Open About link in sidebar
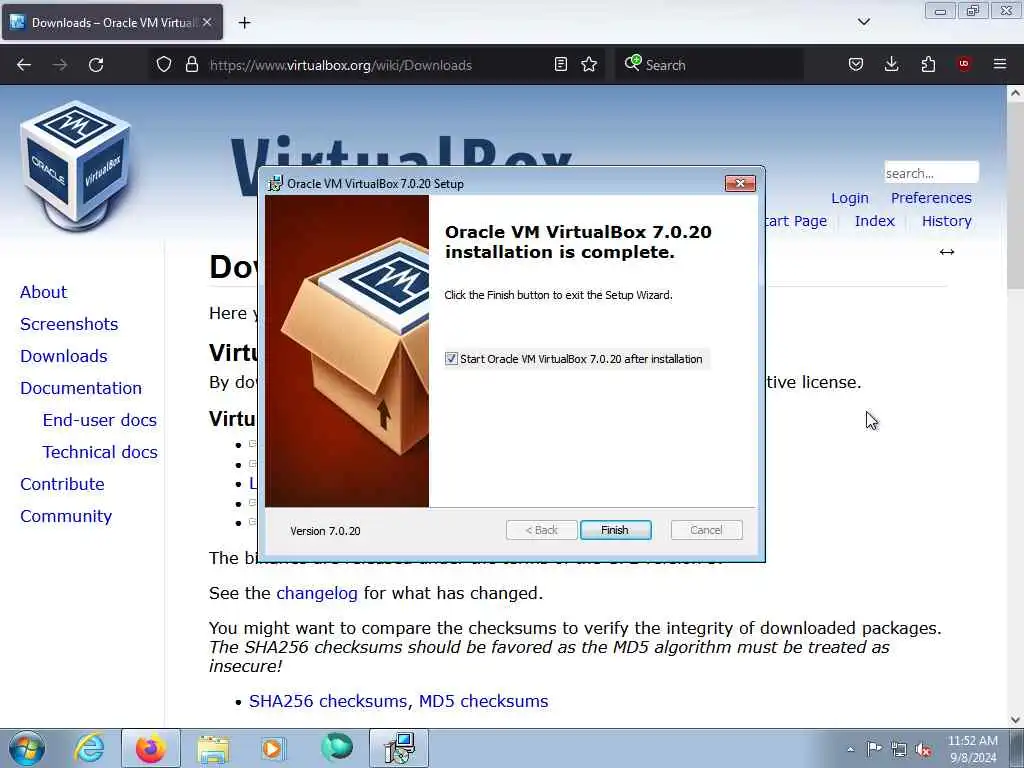The width and height of the screenshot is (1024, 768). coord(43,292)
